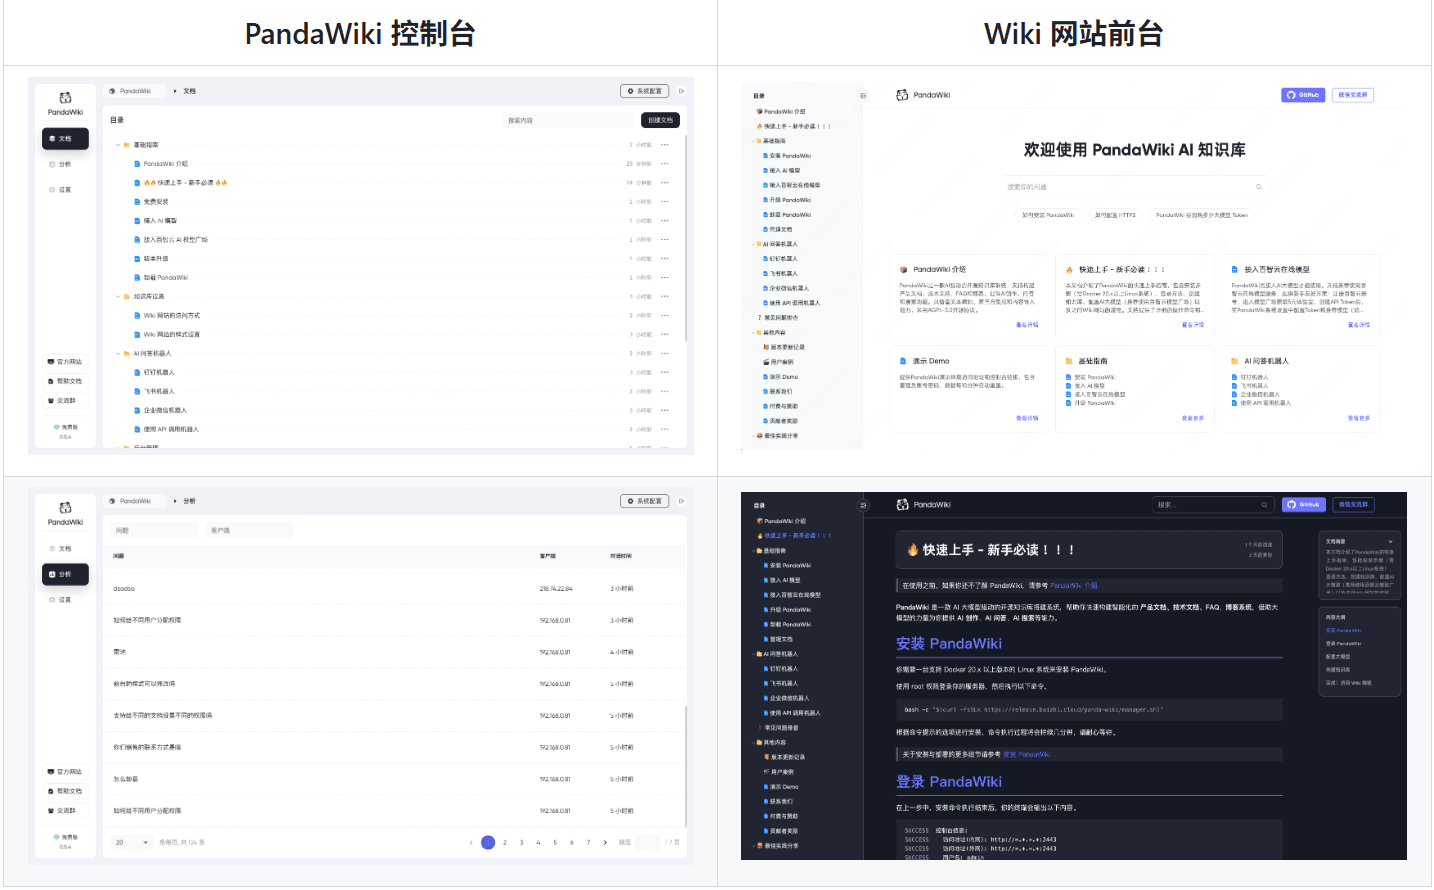Collapse the 基础指南 folder in console directory
This screenshot has width=1434, height=890.
tap(117, 145)
